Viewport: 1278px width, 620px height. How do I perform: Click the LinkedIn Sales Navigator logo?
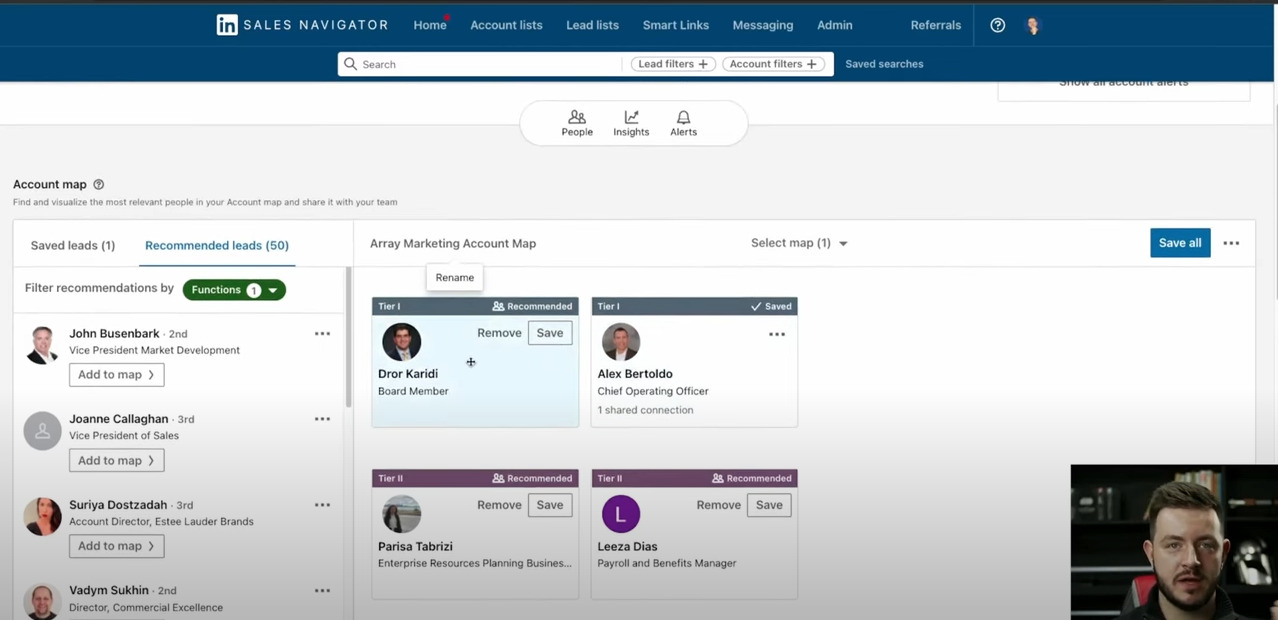click(302, 25)
